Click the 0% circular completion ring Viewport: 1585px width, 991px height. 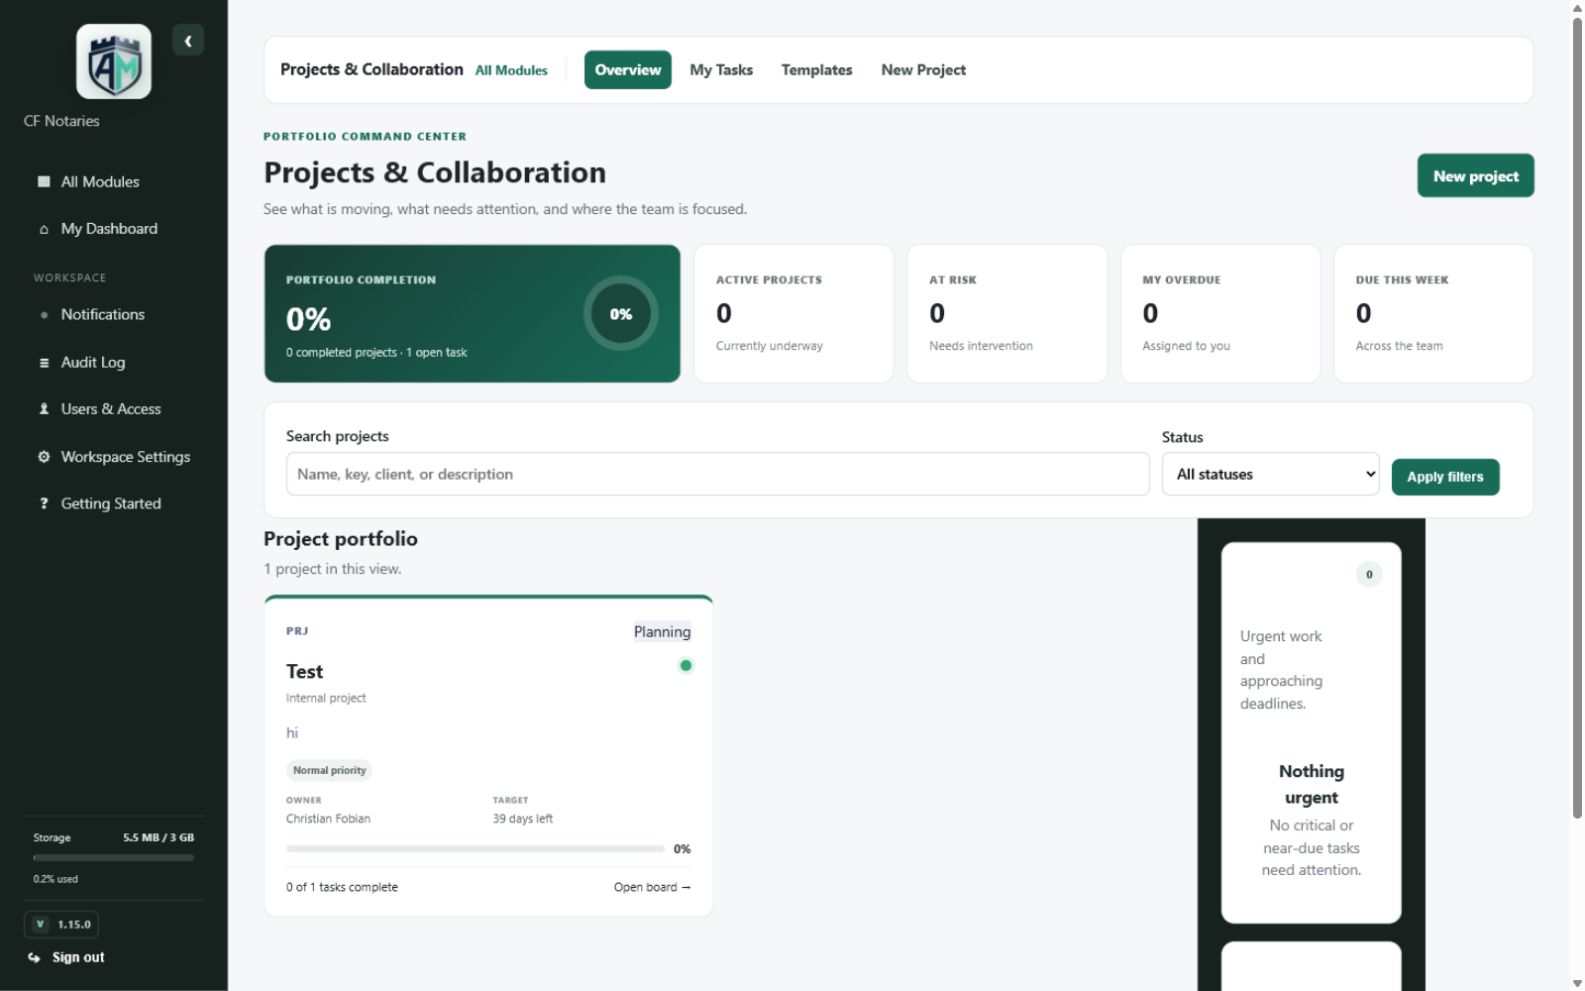[621, 314]
